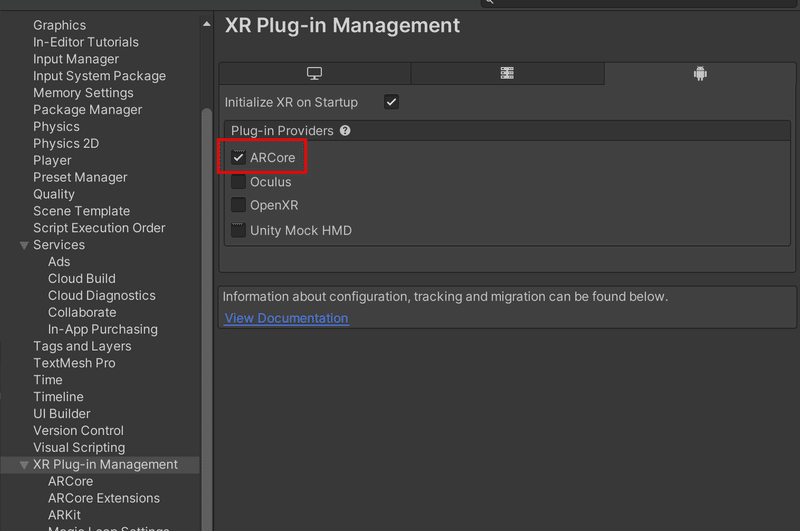Select Tags and Layers settings
This screenshot has width=800, height=531.
(x=82, y=346)
